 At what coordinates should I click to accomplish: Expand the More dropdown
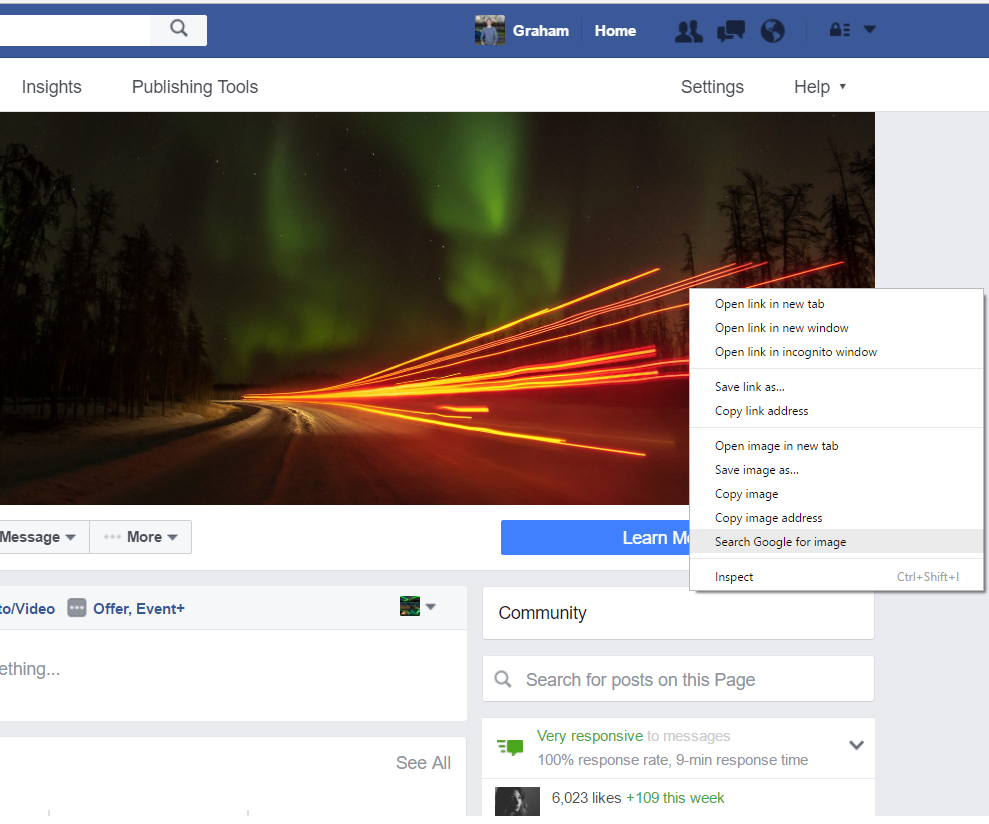(140, 537)
